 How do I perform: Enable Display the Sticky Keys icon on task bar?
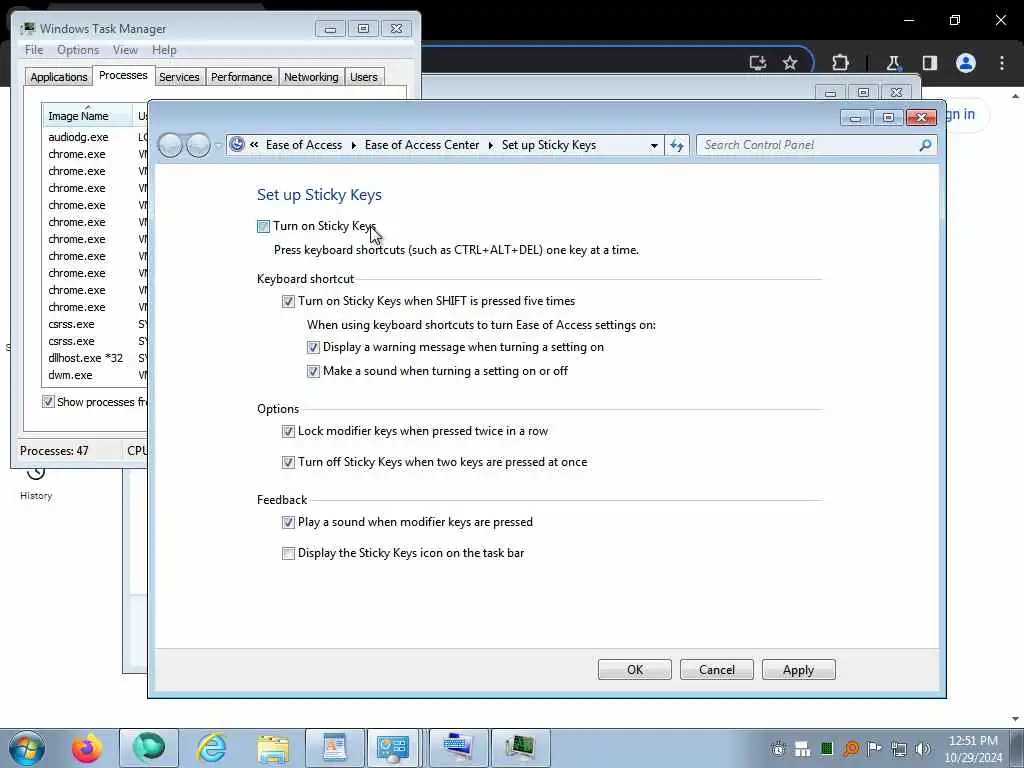click(x=288, y=554)
